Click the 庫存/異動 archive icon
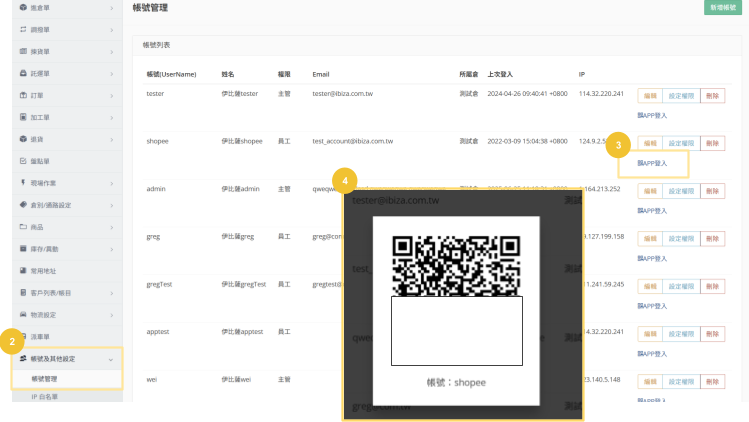 tap(23, 249)
